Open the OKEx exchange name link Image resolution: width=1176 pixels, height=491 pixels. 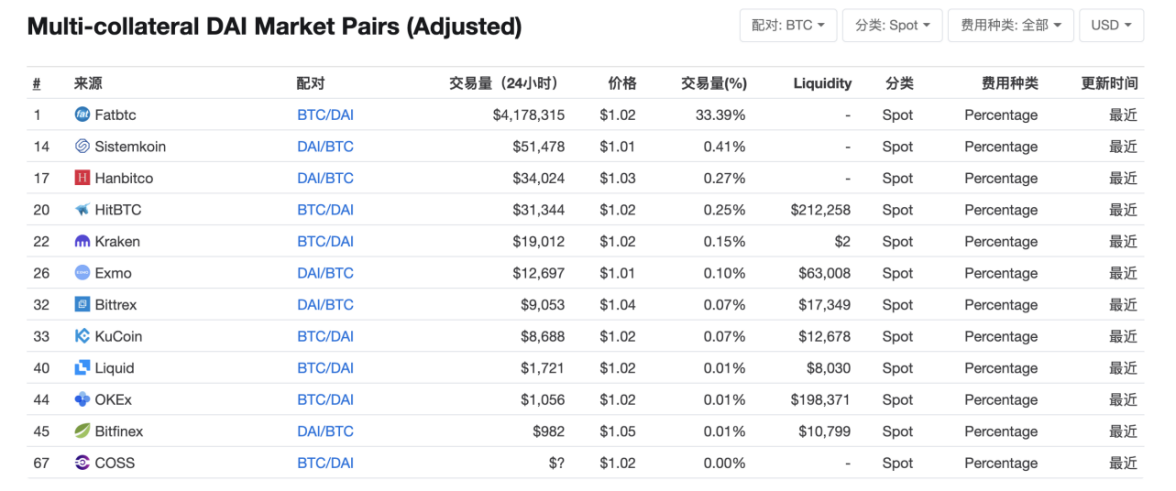coord(113,400)
